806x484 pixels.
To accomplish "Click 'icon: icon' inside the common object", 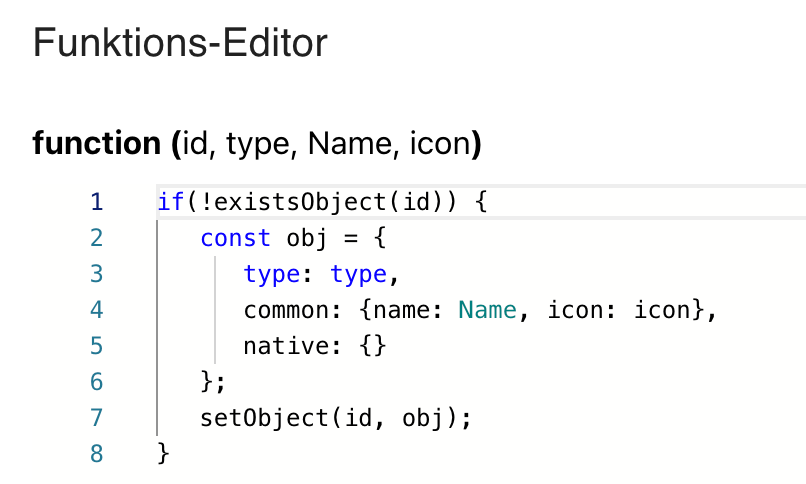I will click(620, 310).
